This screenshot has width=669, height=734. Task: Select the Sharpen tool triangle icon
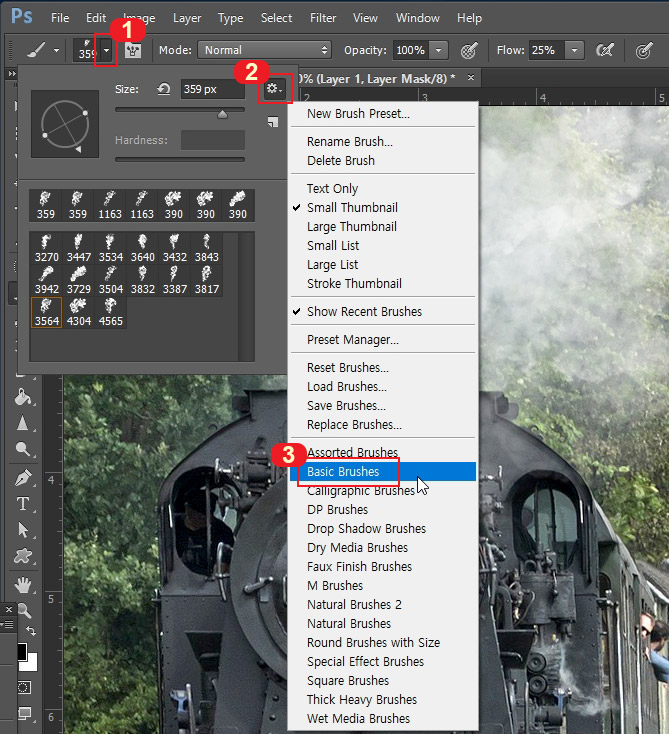click(22, 423)
